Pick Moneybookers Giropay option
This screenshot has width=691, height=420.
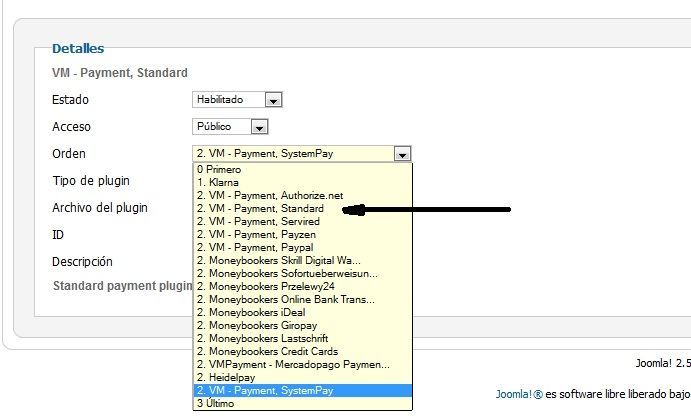302,326
